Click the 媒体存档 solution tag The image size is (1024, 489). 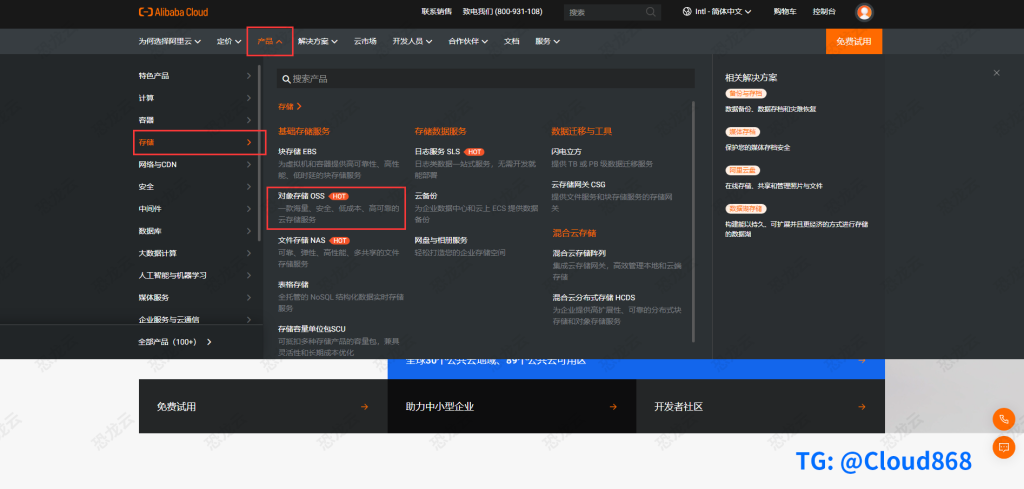[x=741, y=132]
